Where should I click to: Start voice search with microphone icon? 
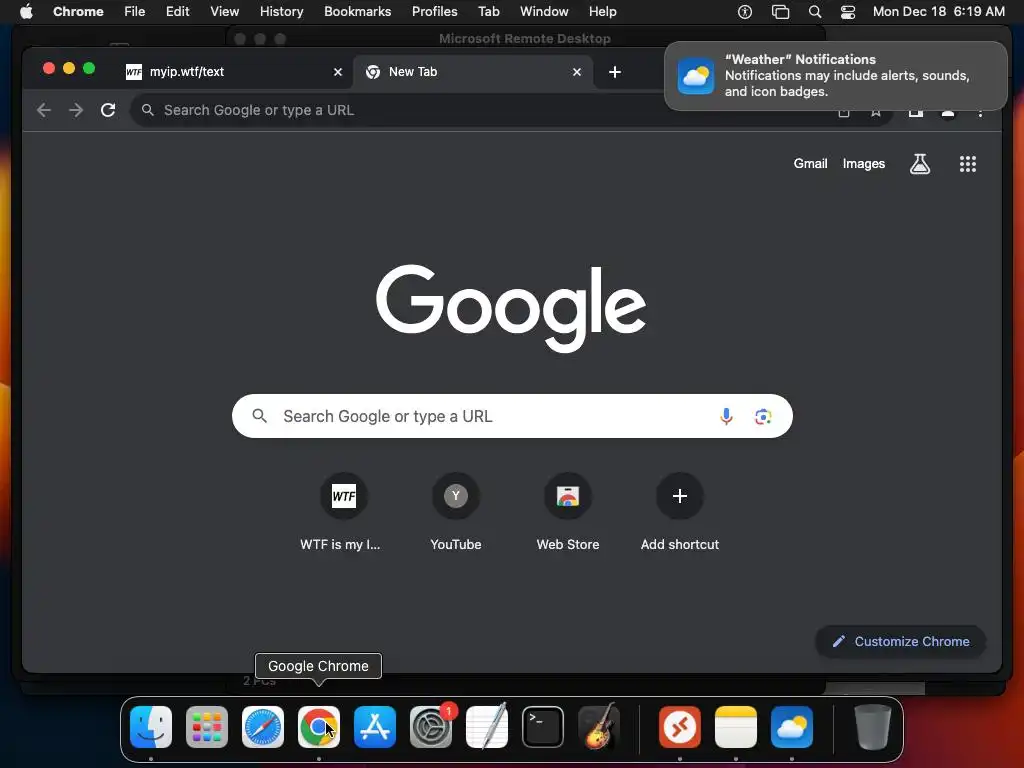[x=726, y=416]
